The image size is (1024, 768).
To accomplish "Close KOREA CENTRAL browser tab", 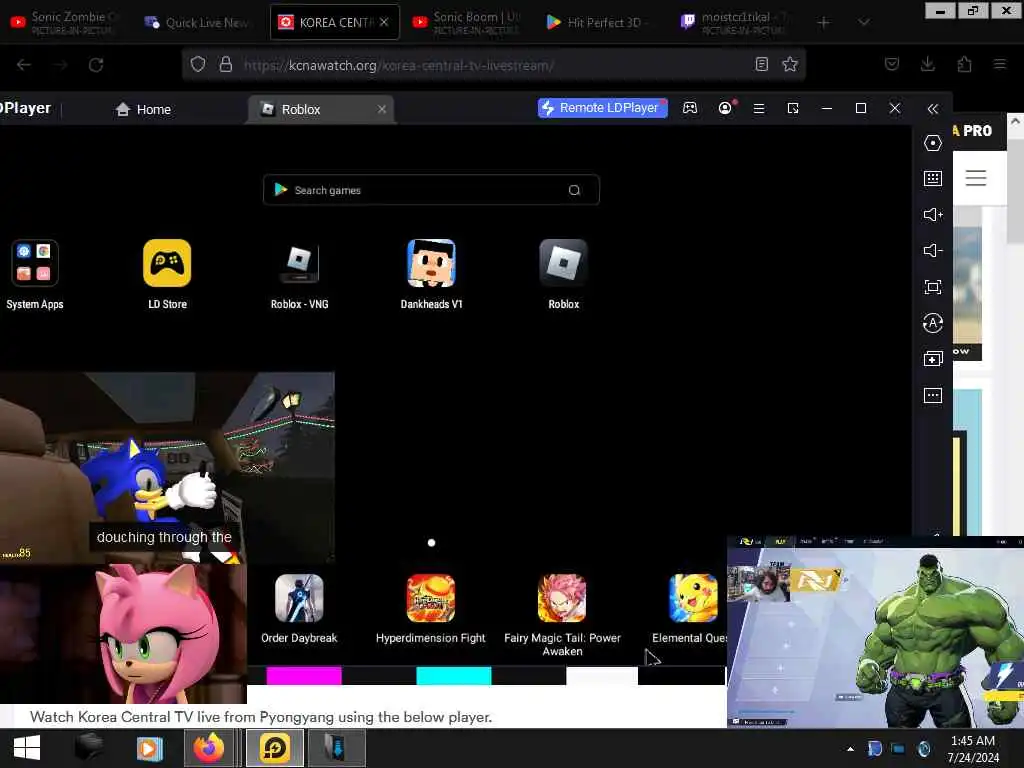I will (384, 22).
